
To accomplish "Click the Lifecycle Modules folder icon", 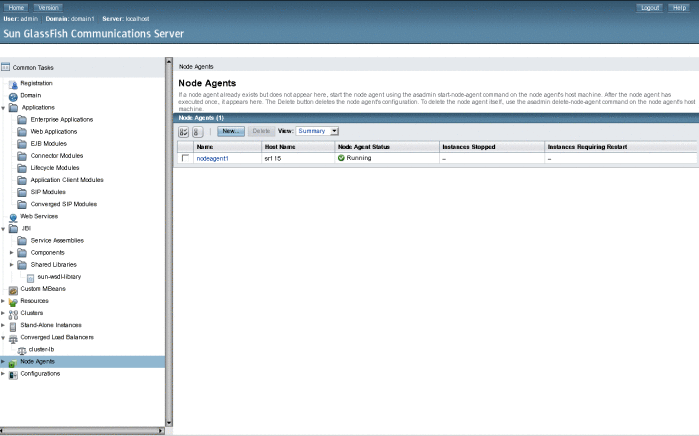I will click(22, 168).
